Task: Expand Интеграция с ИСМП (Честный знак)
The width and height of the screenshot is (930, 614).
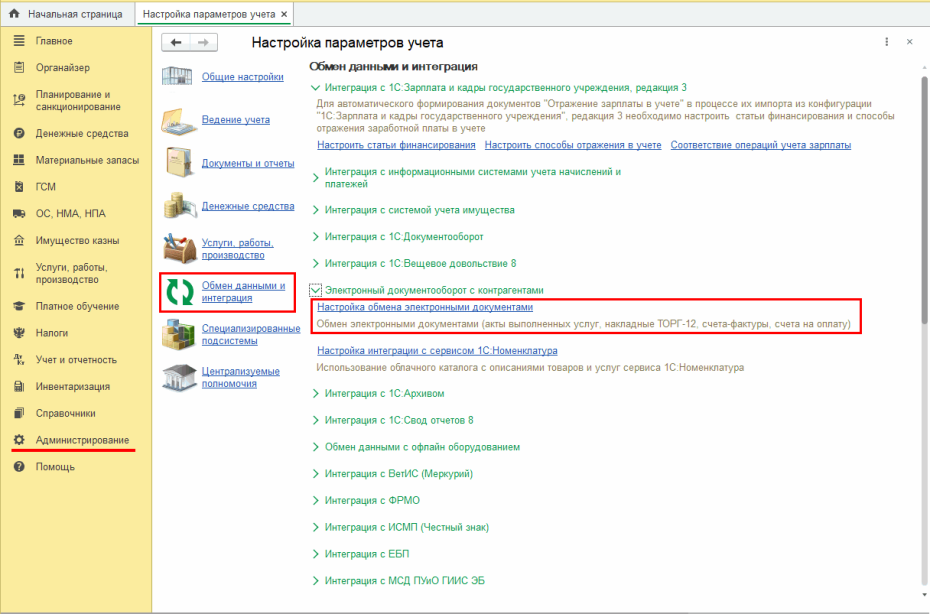Action: click(x=316, y=527)
